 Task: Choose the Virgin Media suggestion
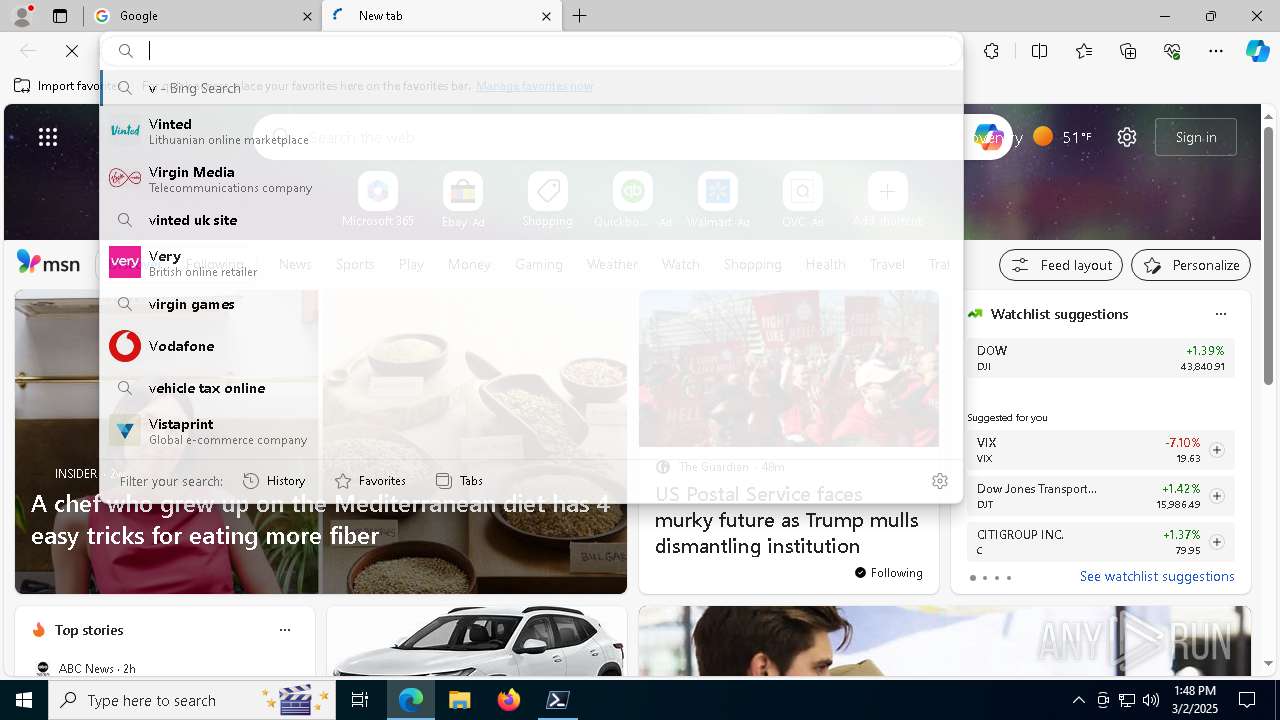pyautogui.click(x=531, y=178)
